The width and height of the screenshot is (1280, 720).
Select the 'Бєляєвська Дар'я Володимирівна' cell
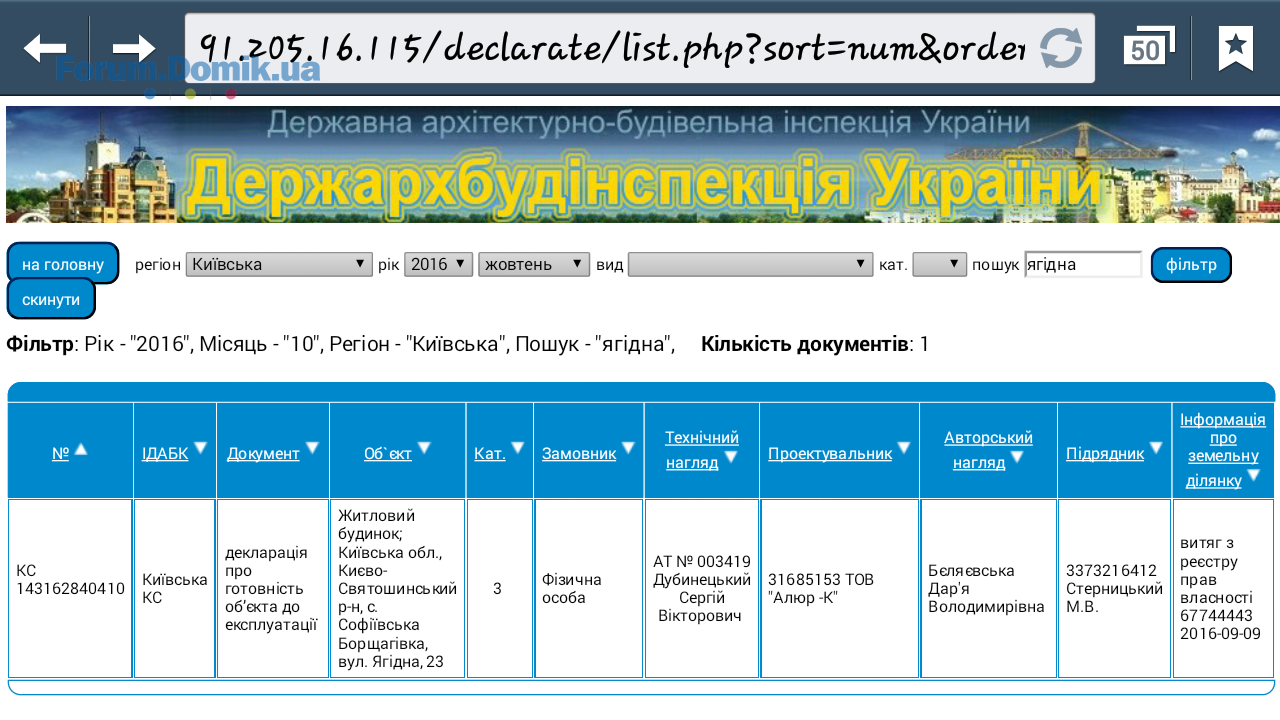(989, 589)
